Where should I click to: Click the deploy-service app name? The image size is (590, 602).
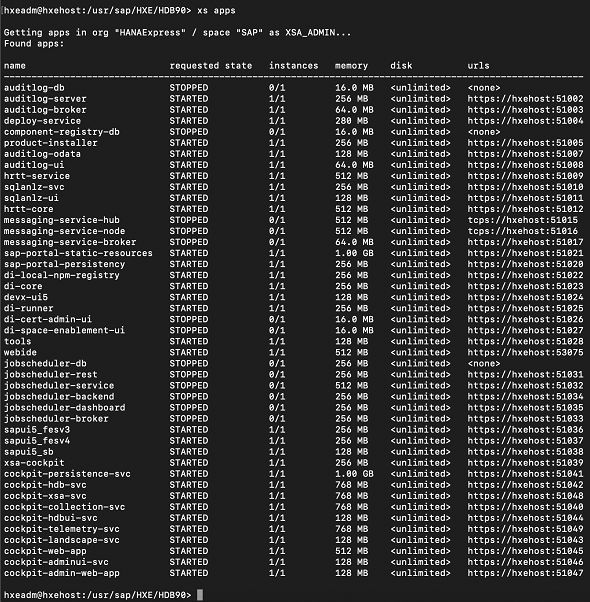click(43, 121)
